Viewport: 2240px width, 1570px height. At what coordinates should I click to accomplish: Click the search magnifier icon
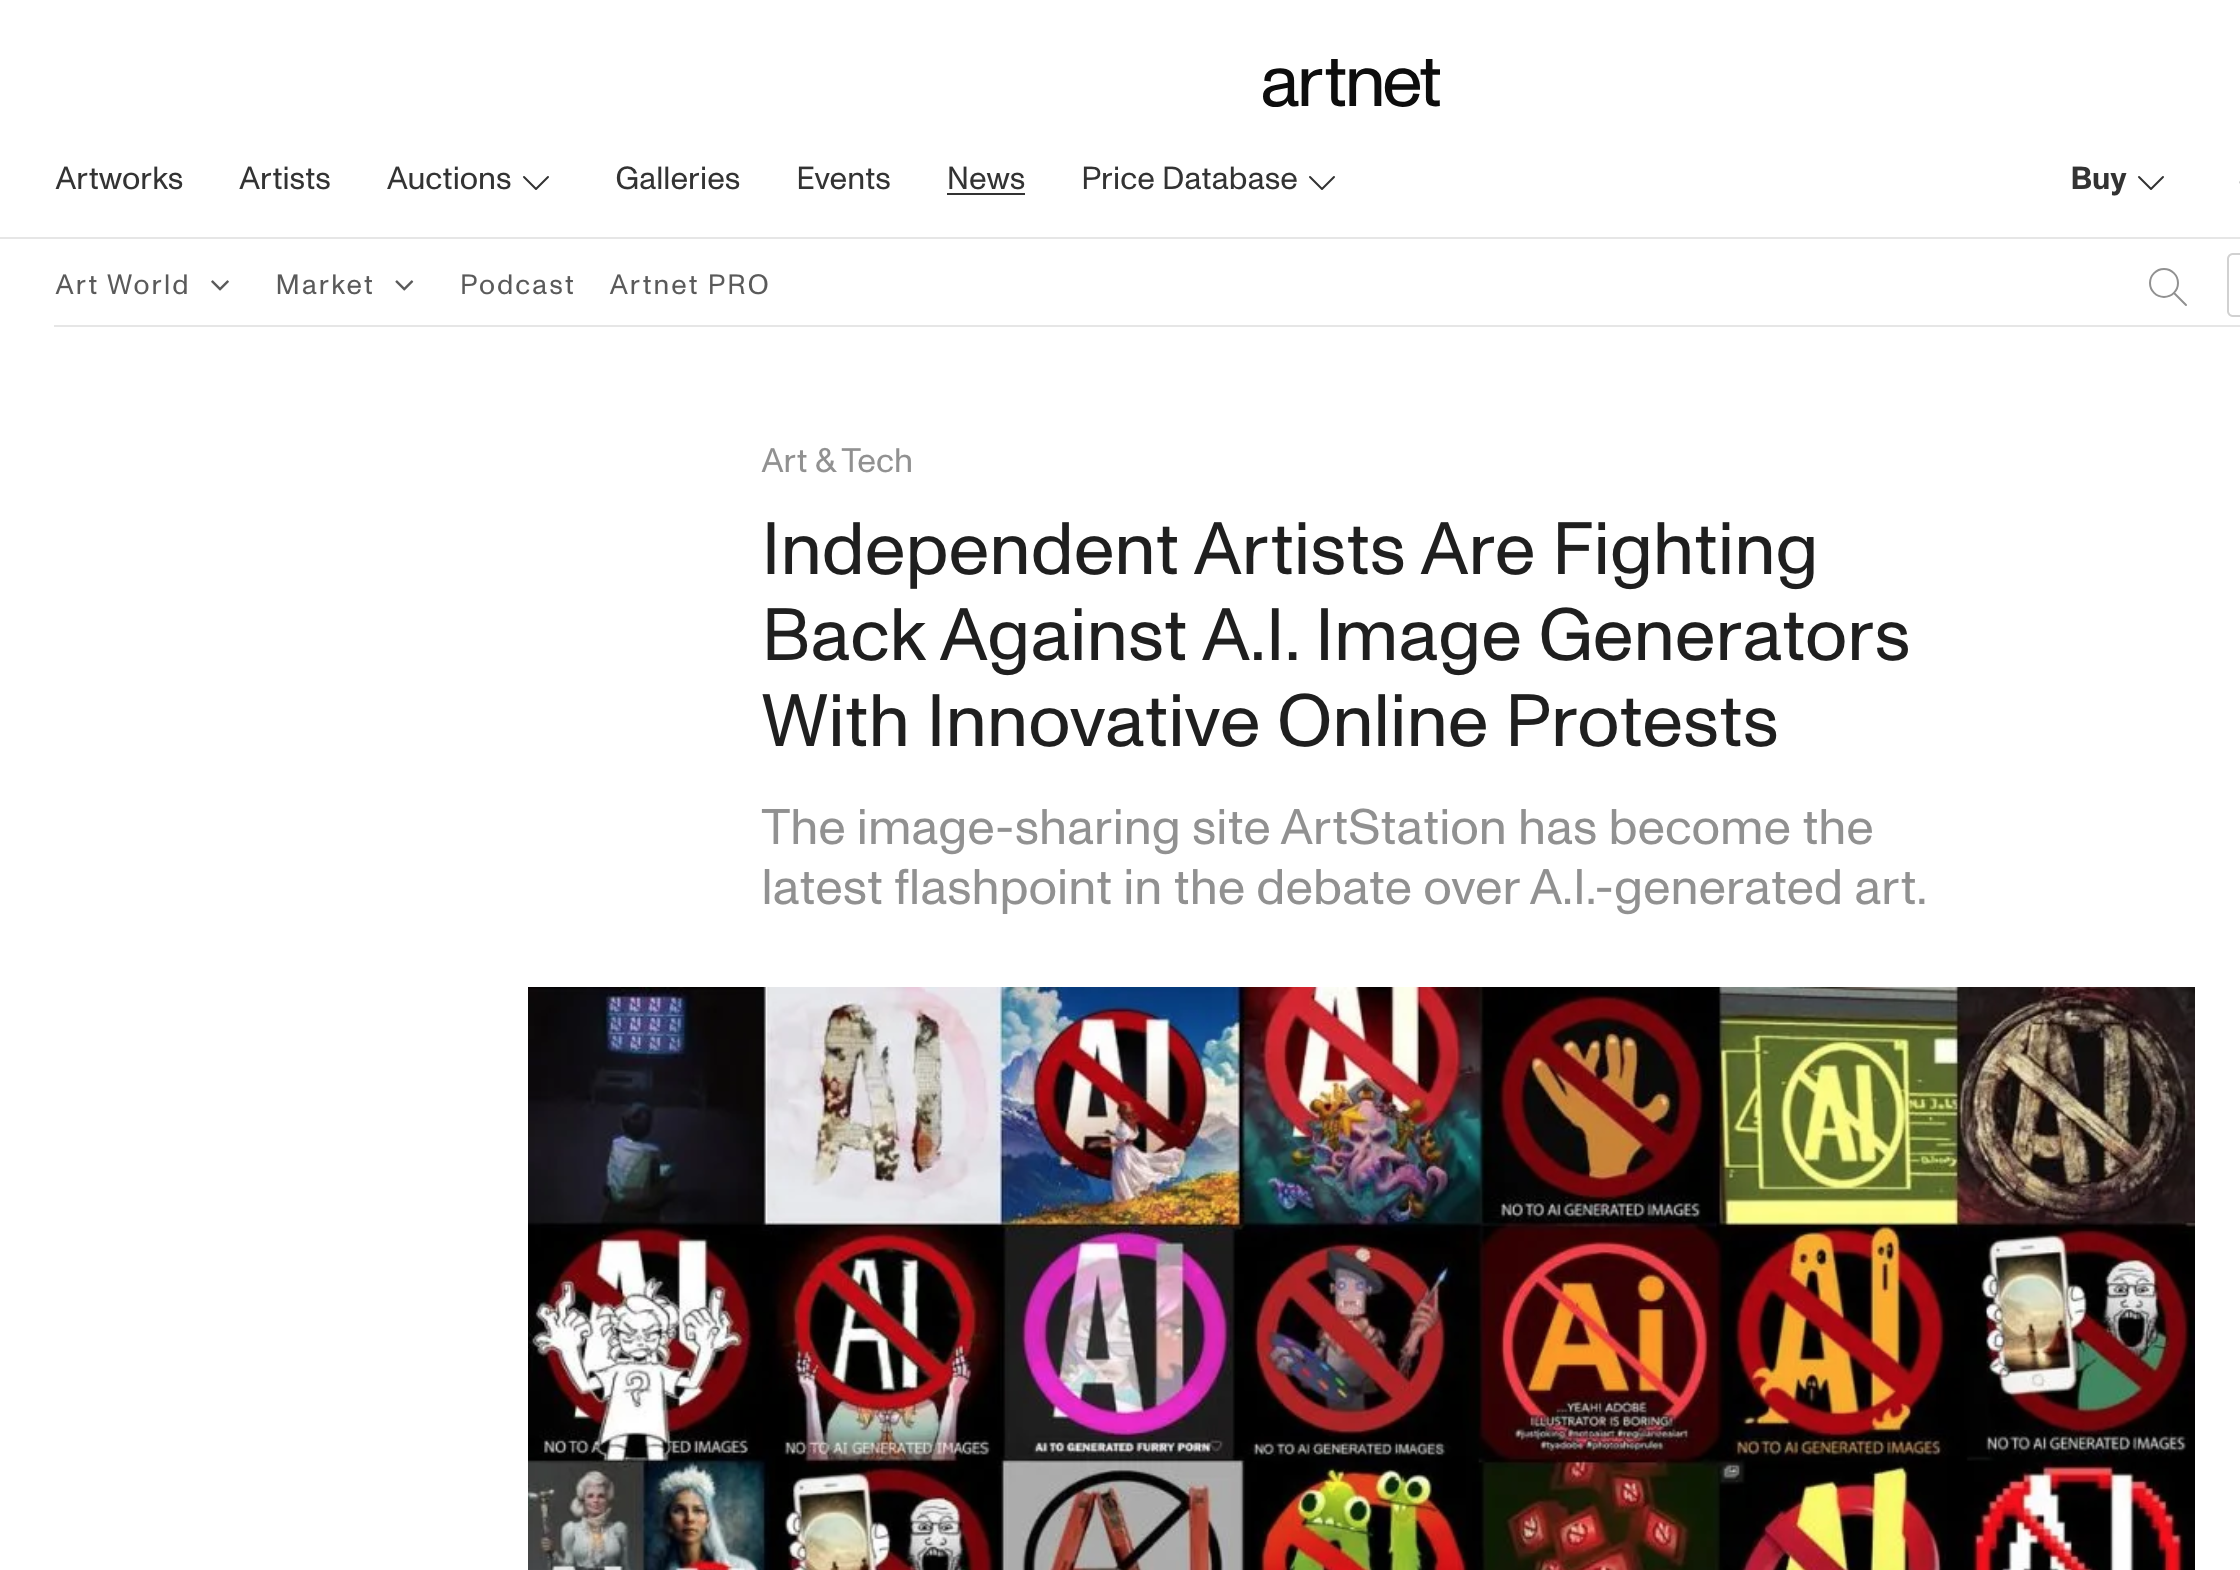click(x=2167, y=287)
